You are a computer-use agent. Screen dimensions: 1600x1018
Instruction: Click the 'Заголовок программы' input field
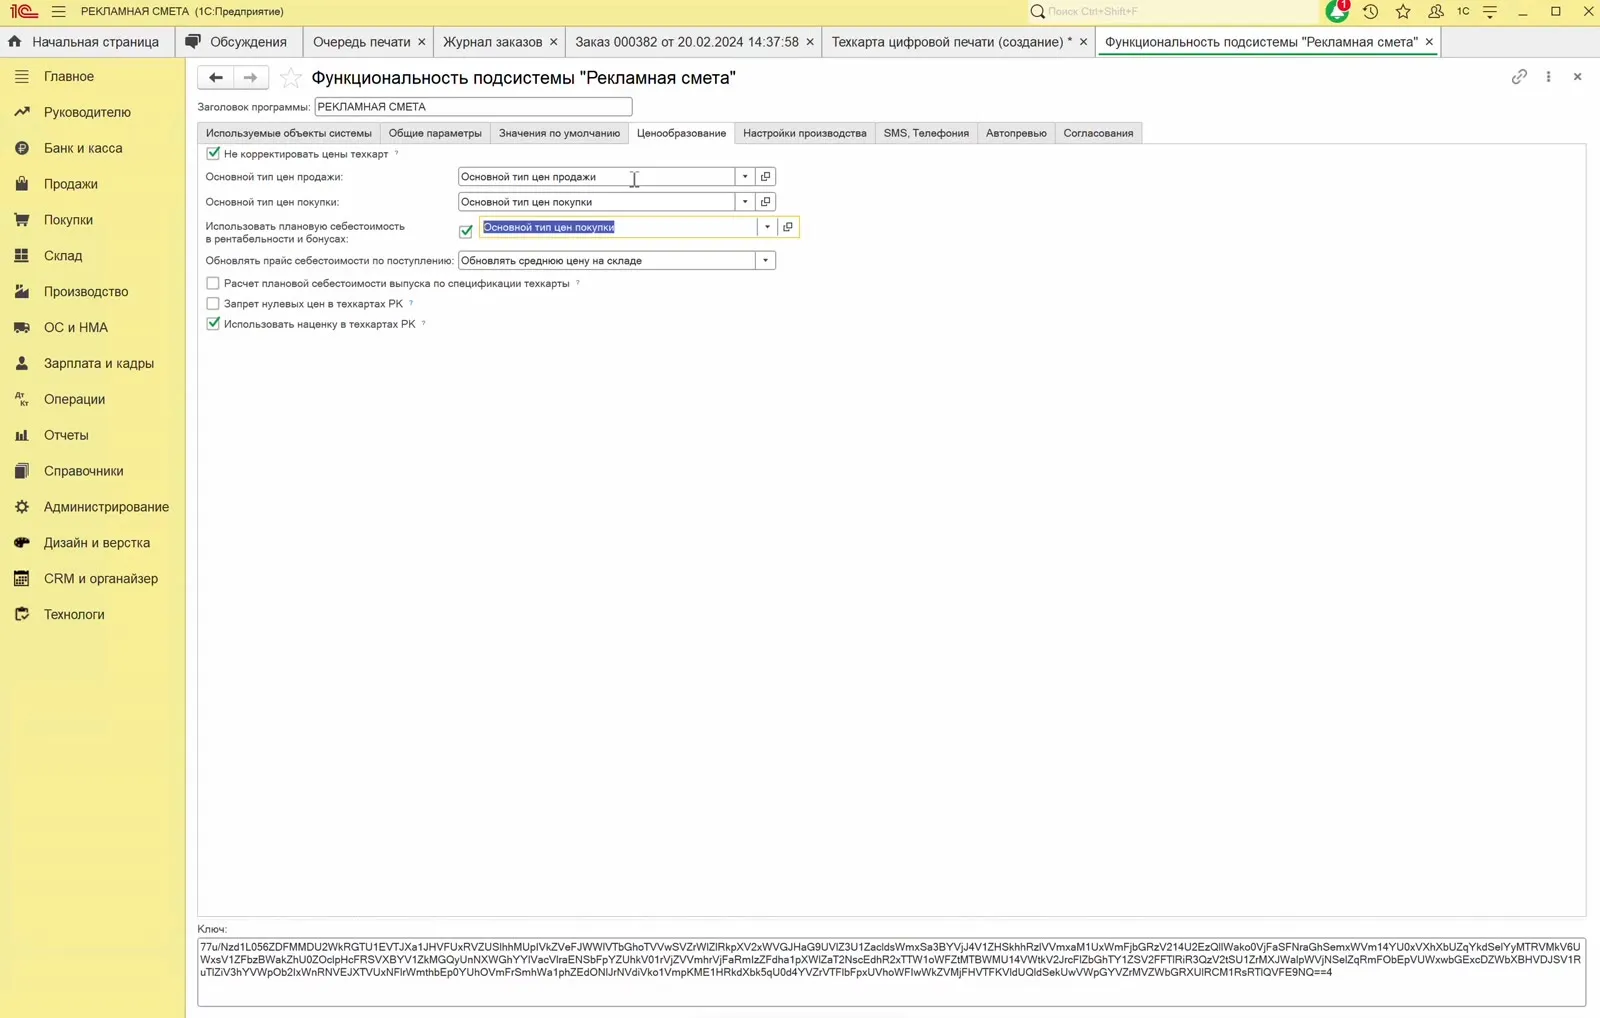(473, 106)
